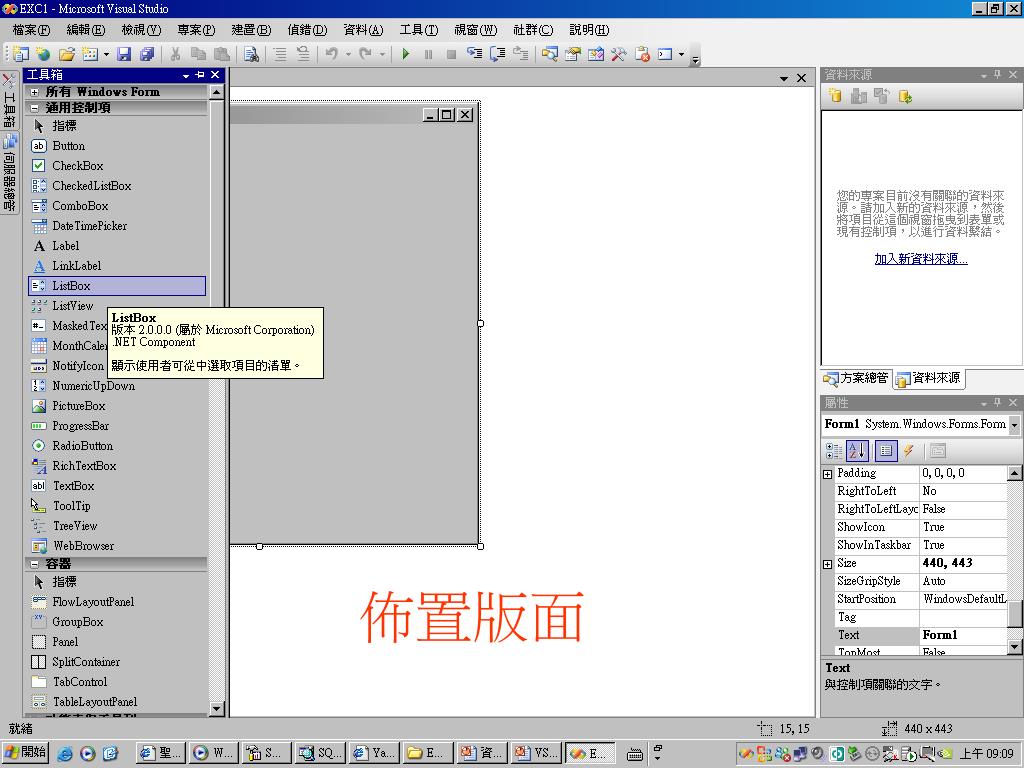
Task: Open New Item toolbar dropdown arrow
Action: (106, 55)
